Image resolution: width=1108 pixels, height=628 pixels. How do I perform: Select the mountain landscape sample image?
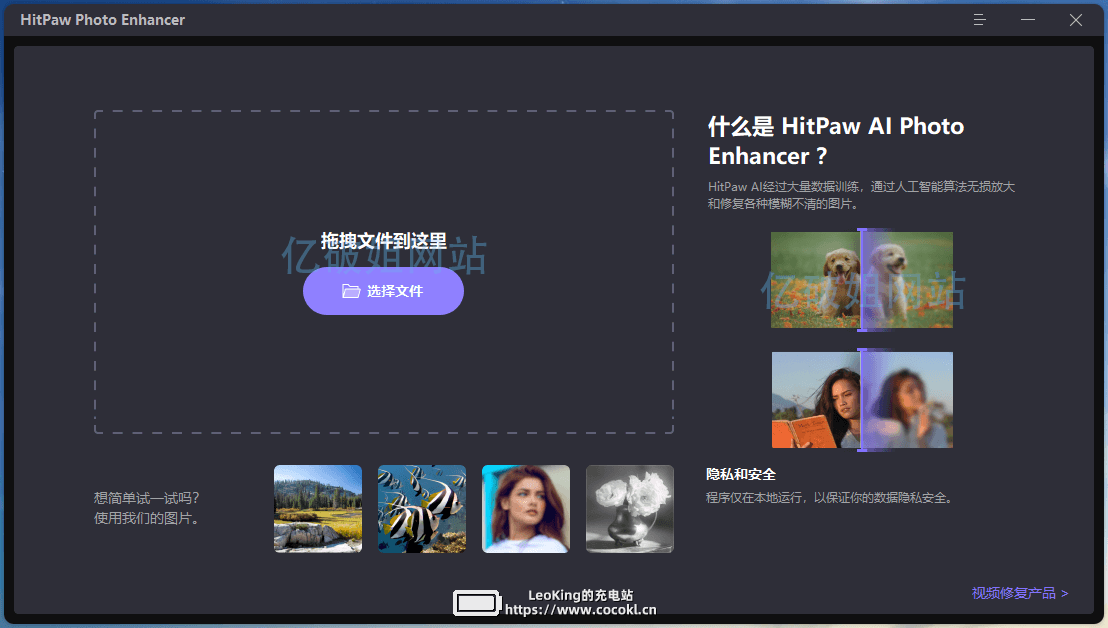318,509
